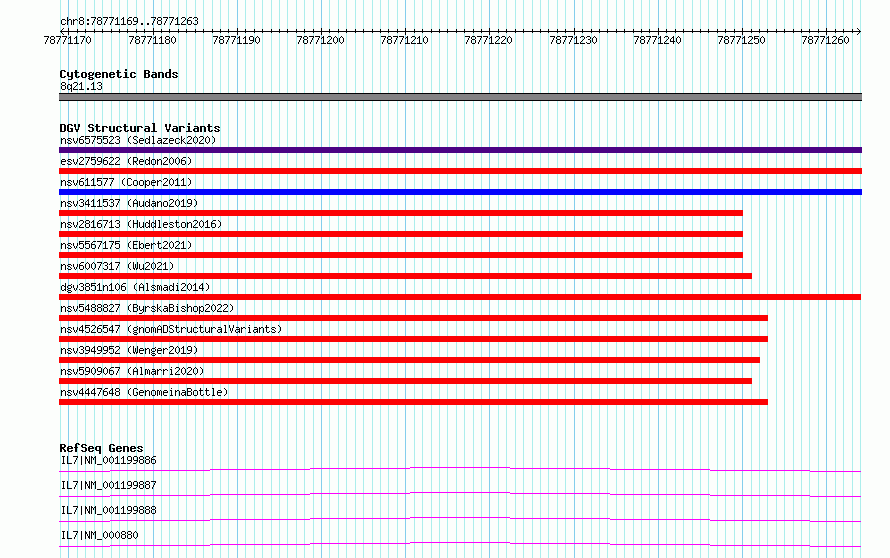This screenshot has height=558, width=890.
Task: Select the 8q21.13 band label
Action: (x=81, y=86)
